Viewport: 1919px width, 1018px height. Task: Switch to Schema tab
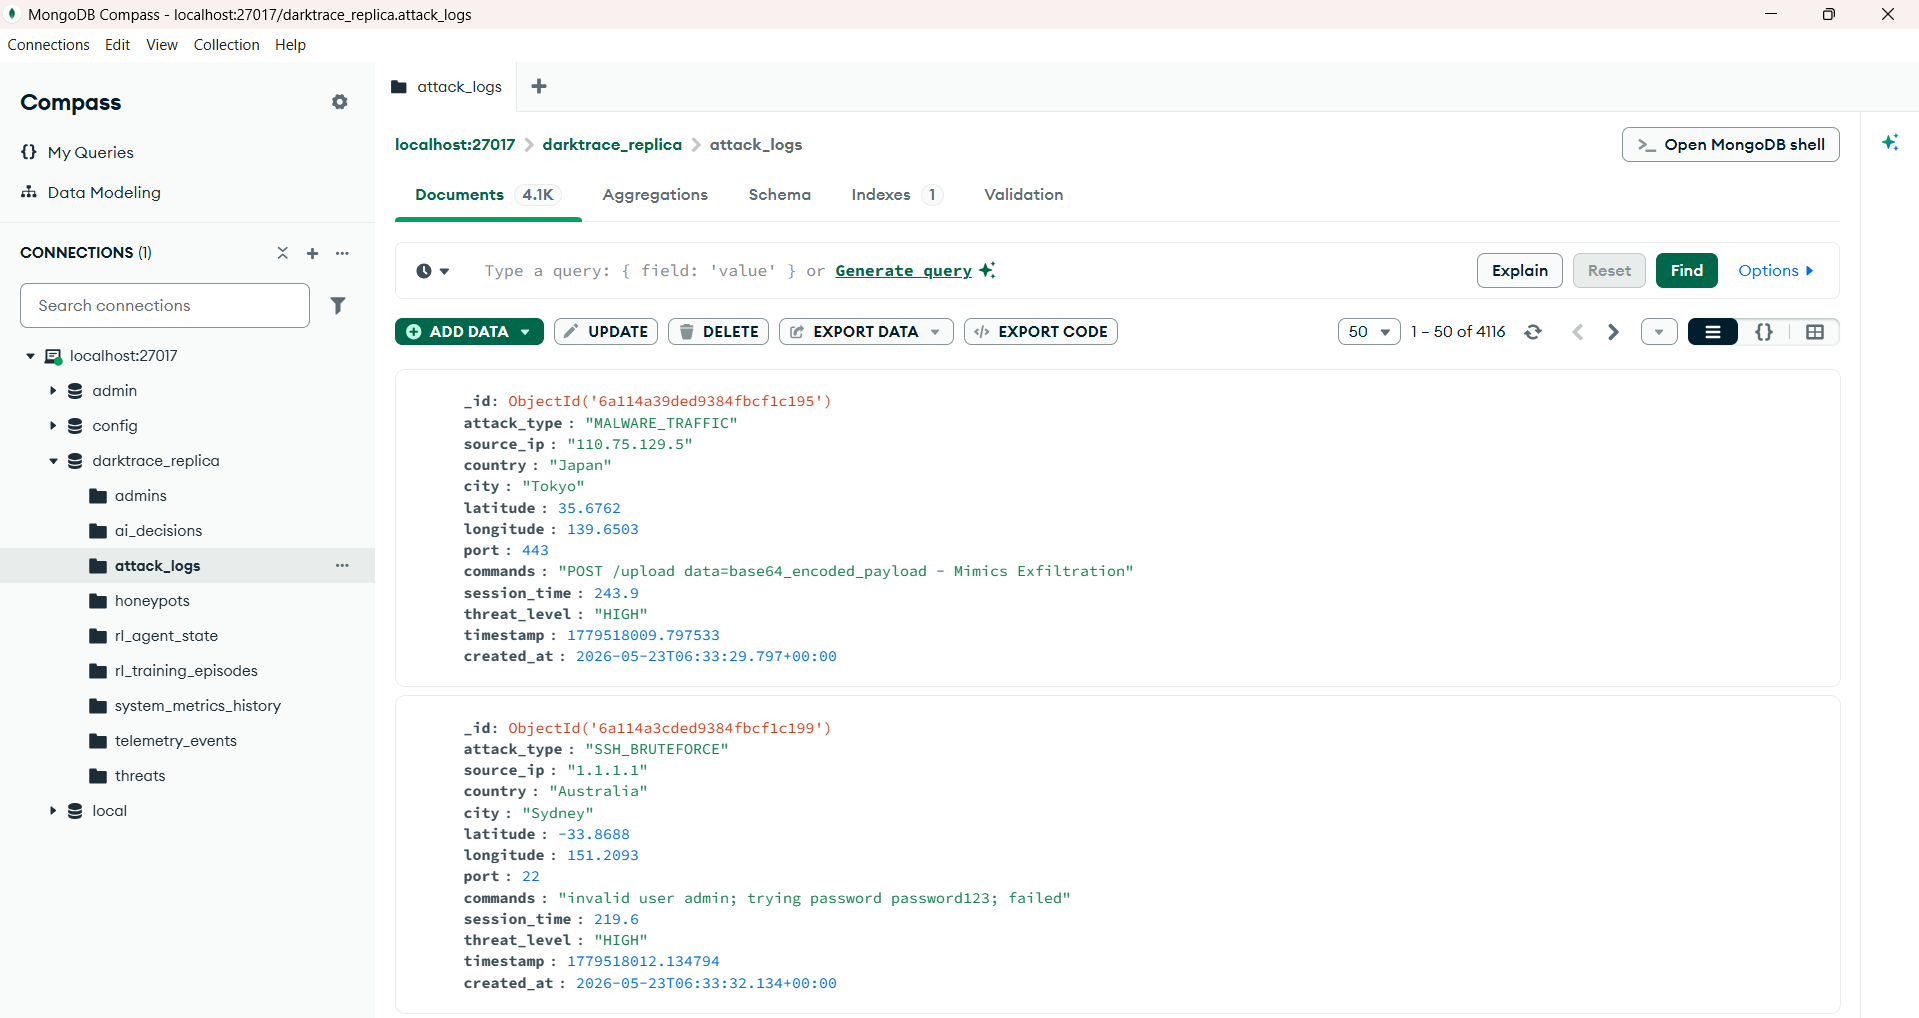[779, 195]
